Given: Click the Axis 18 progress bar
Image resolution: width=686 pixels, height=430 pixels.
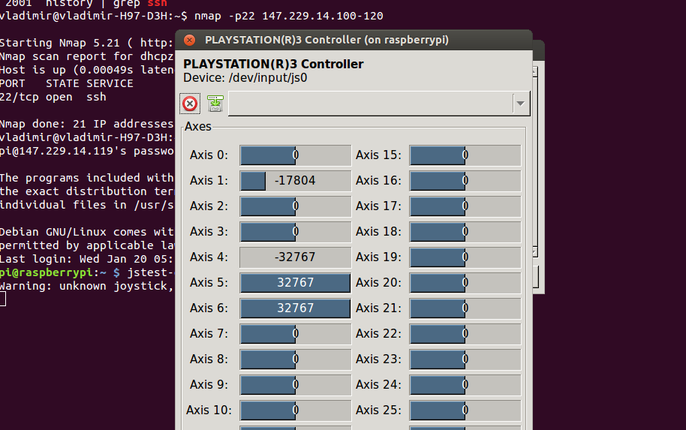Looking at the screenshot, I should click(465, 231).
